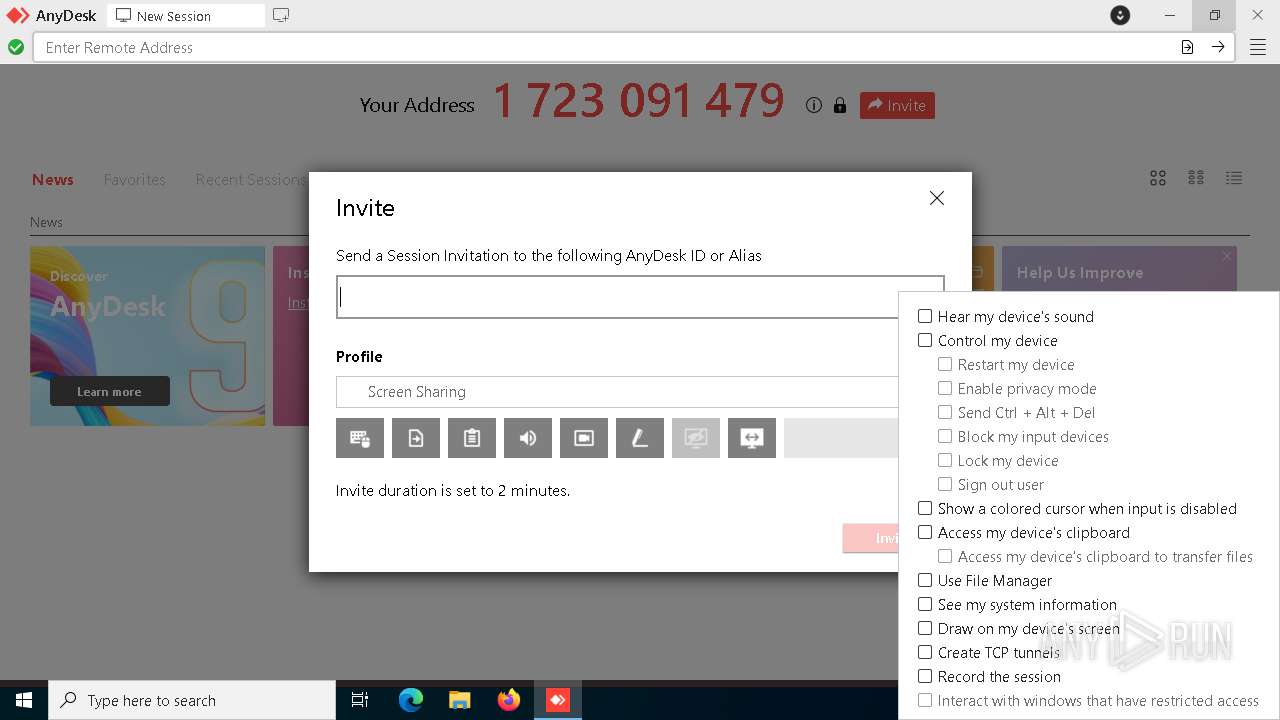Check Use File Manager

[x=925, y=580]
